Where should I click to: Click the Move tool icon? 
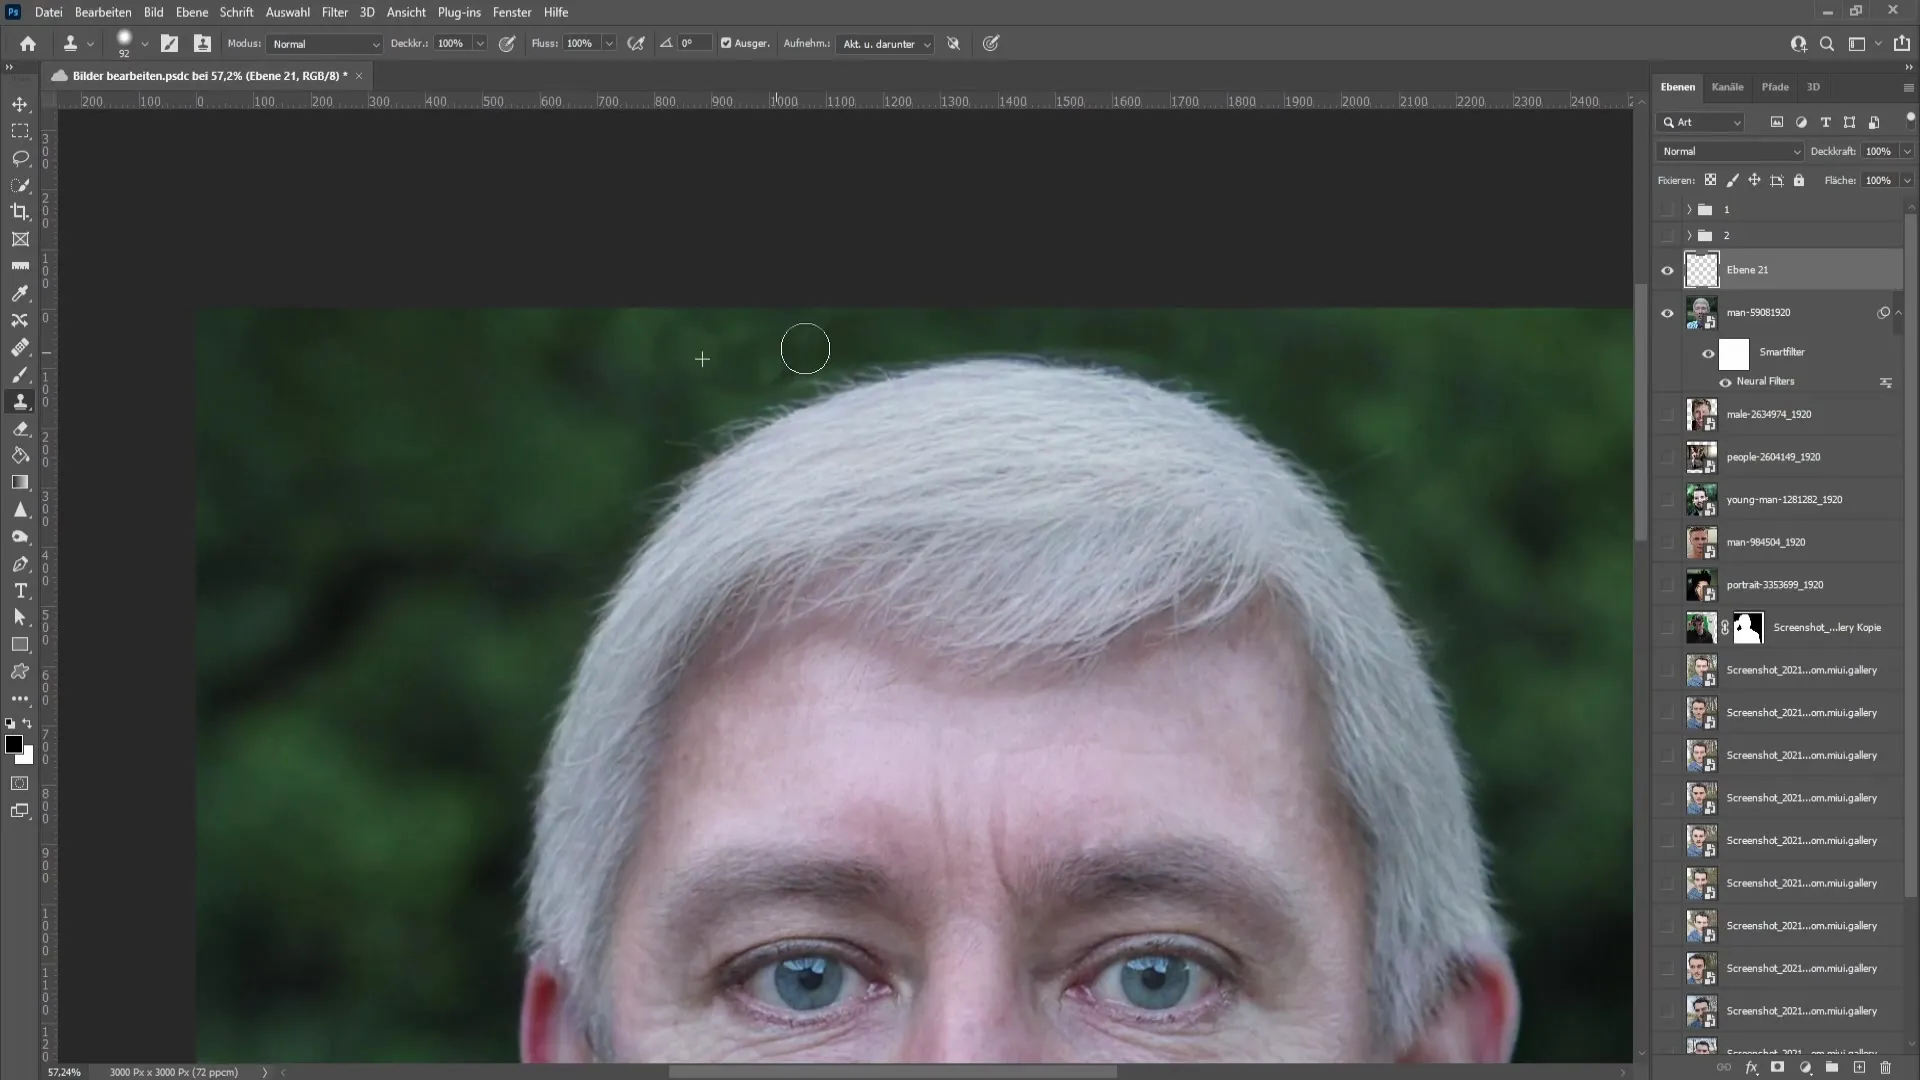(x=20, y=103)
